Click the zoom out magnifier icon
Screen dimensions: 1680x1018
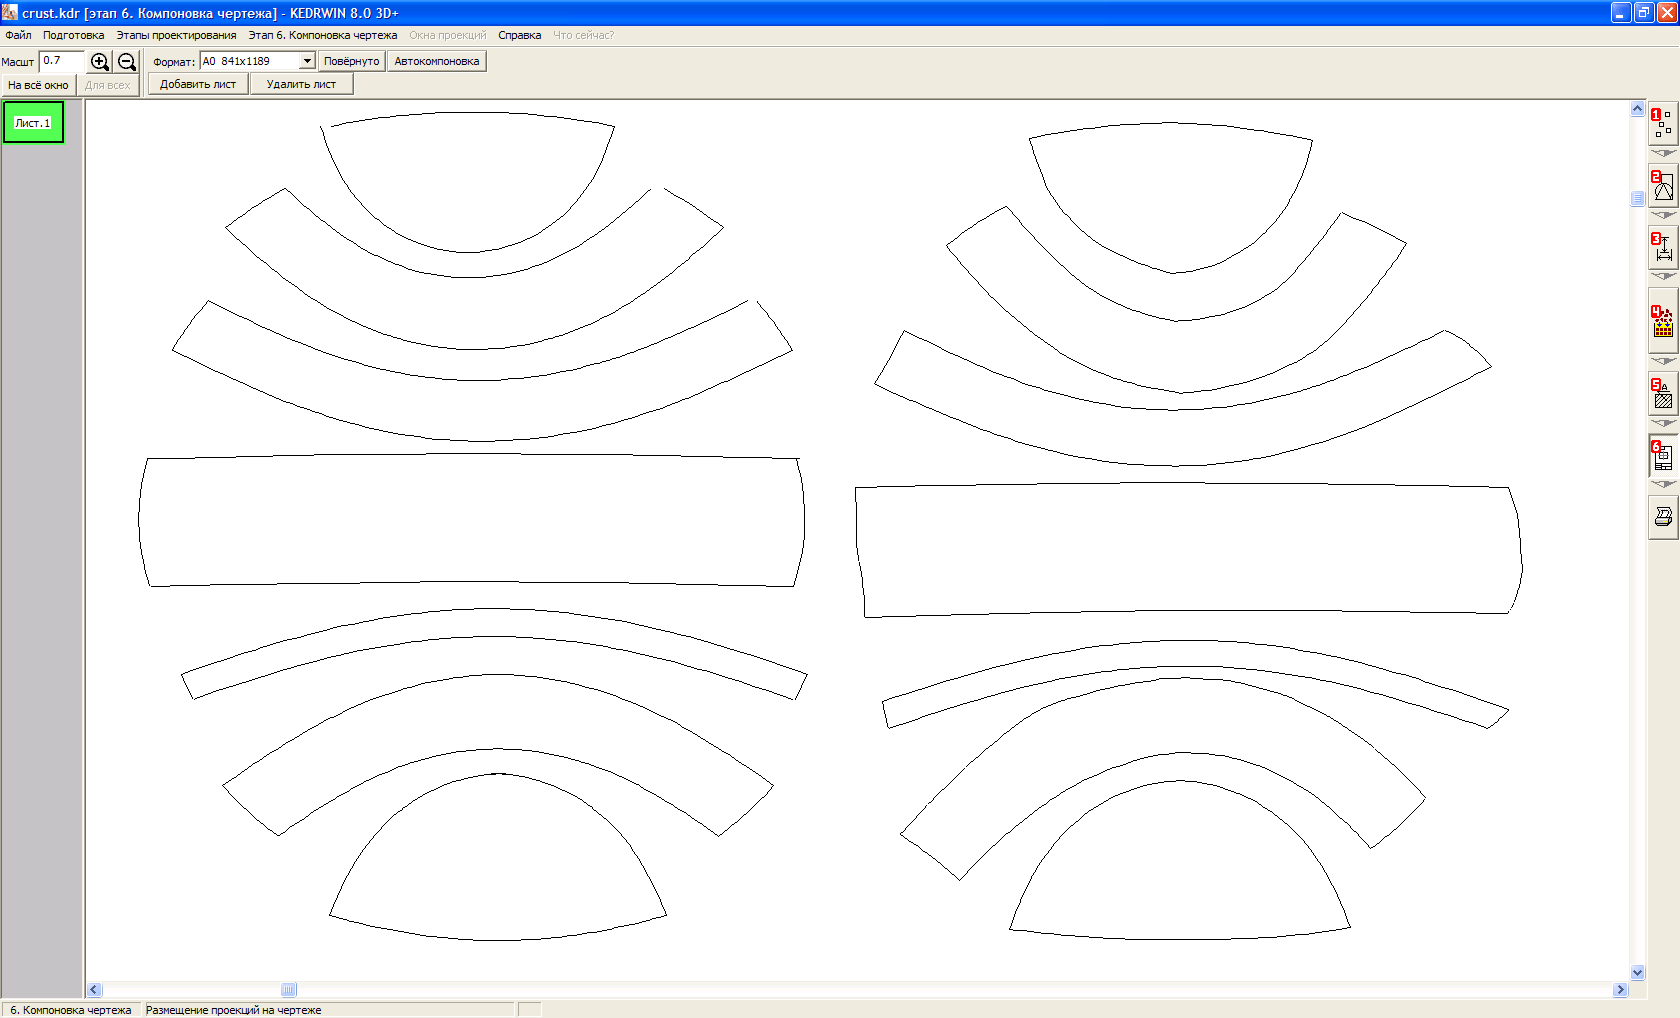[127, 62]
